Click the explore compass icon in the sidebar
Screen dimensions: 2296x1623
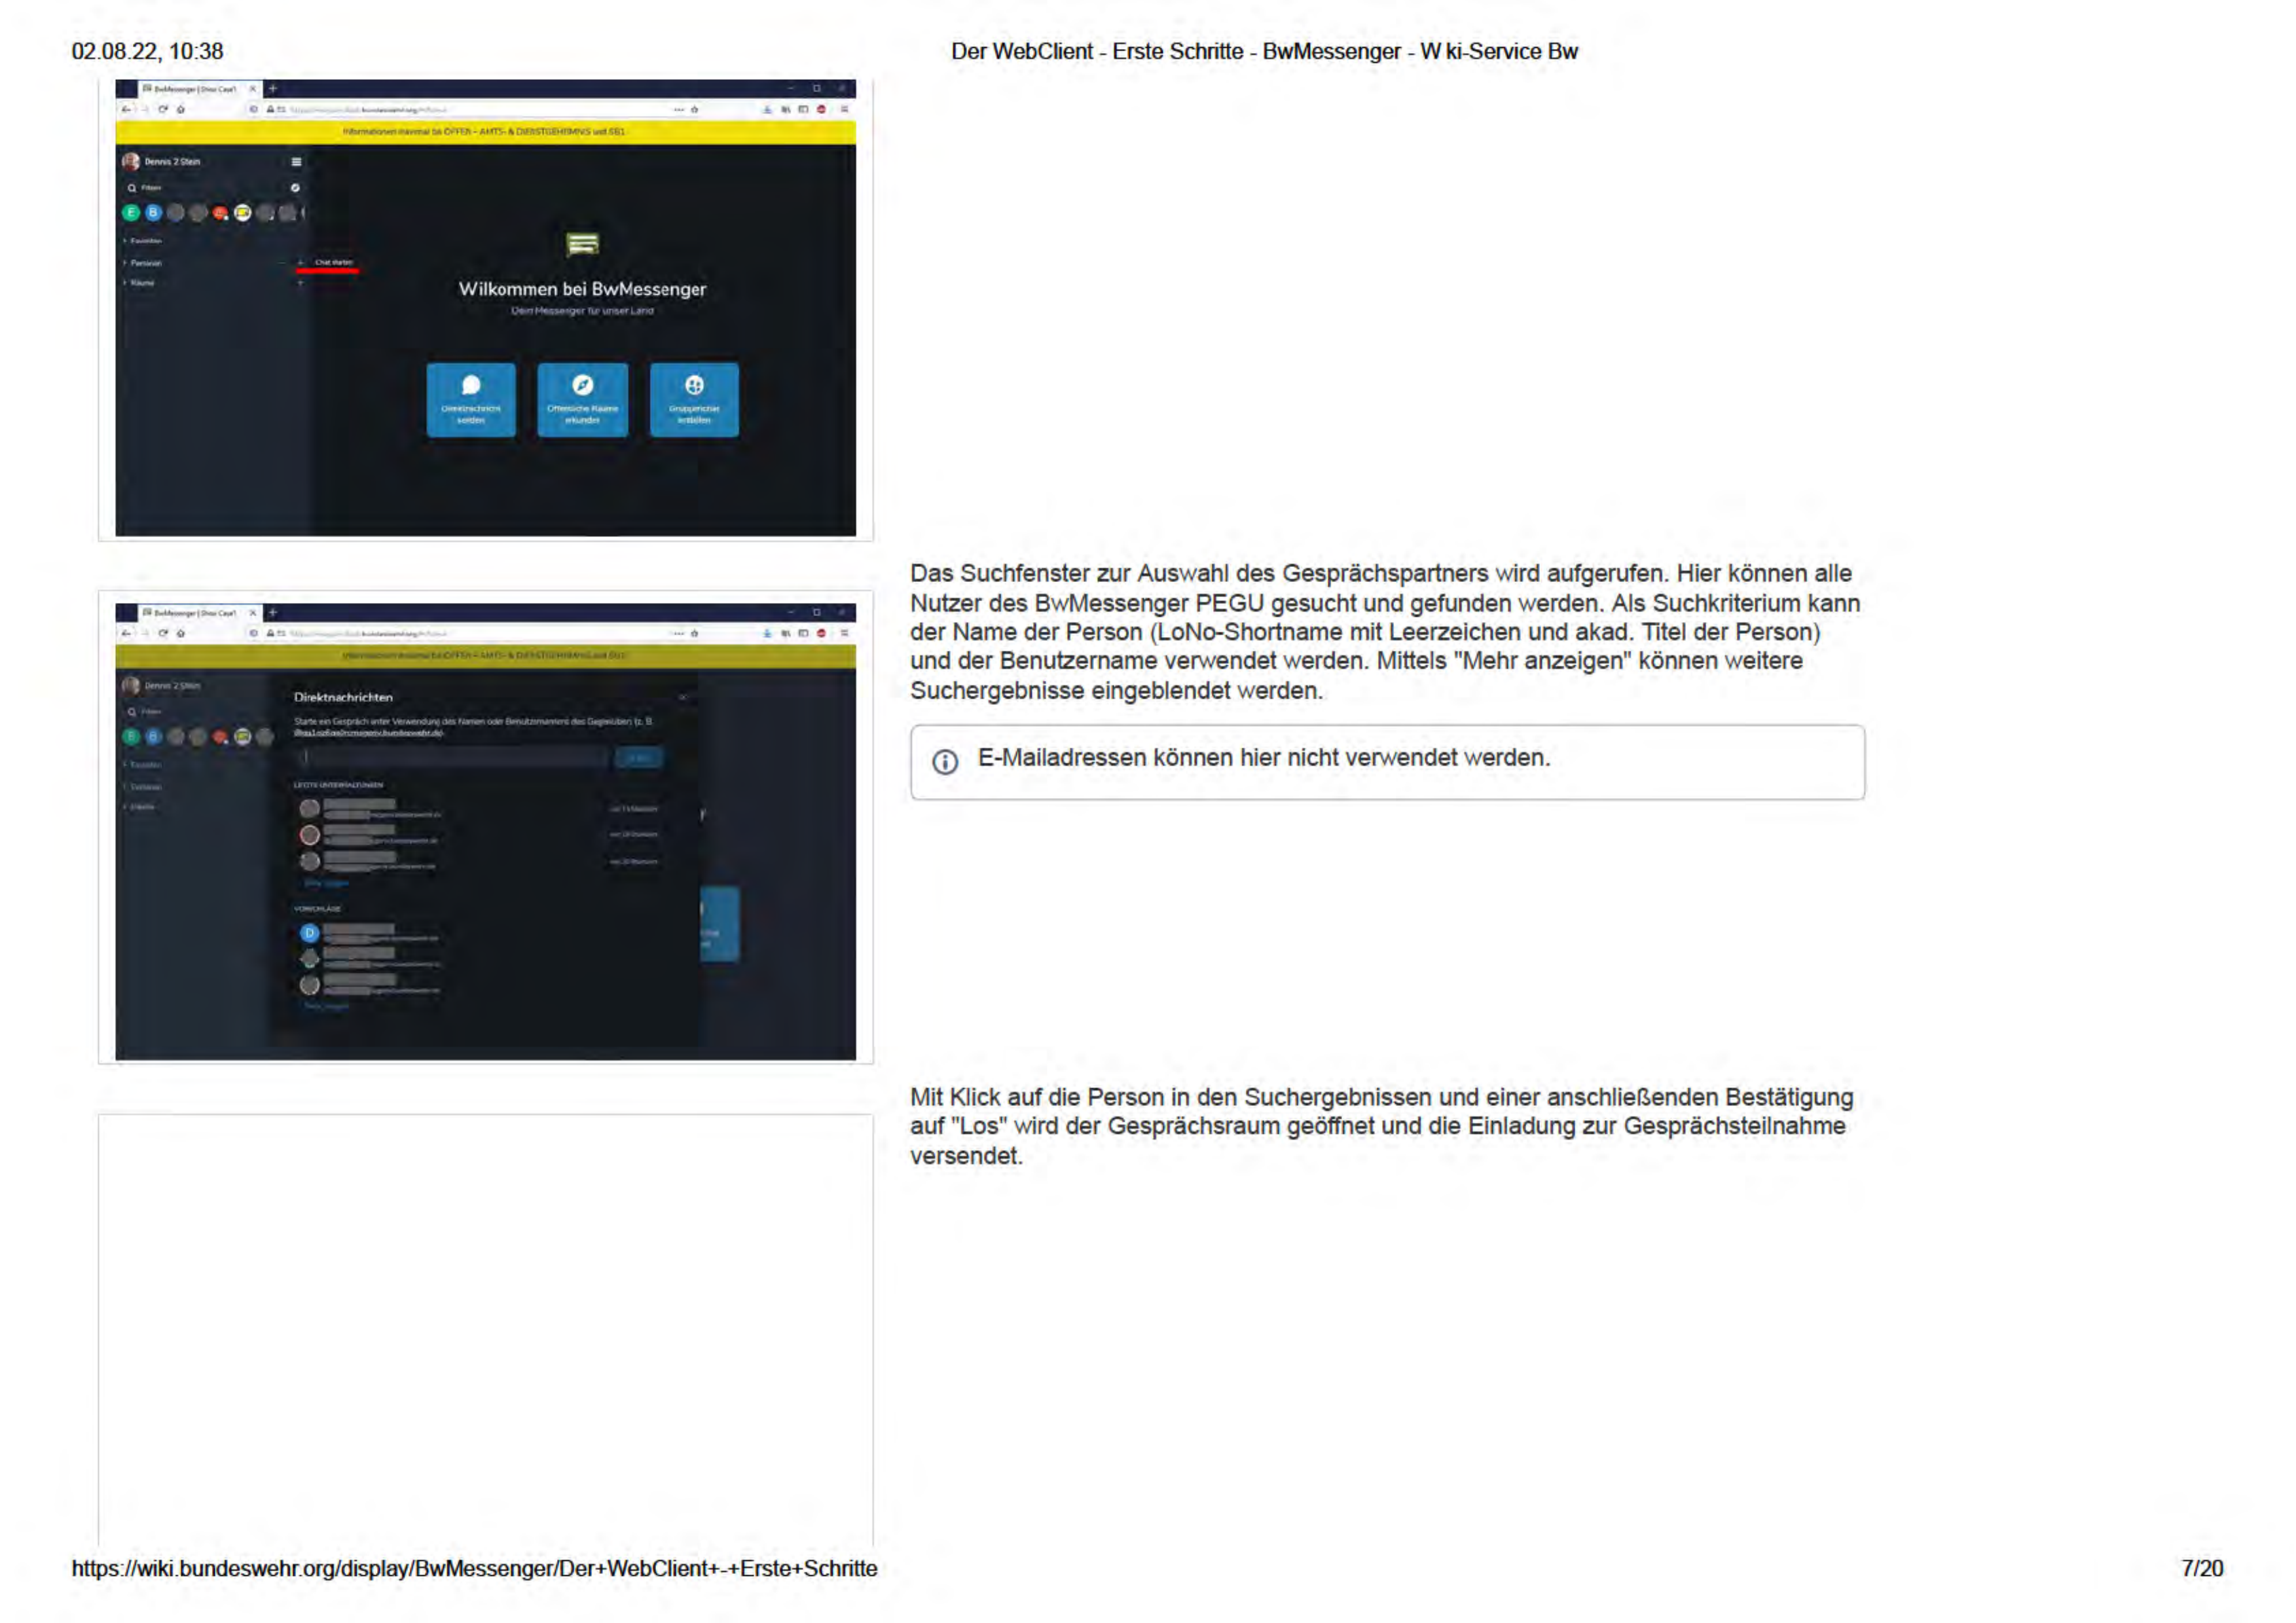point(296,187)
